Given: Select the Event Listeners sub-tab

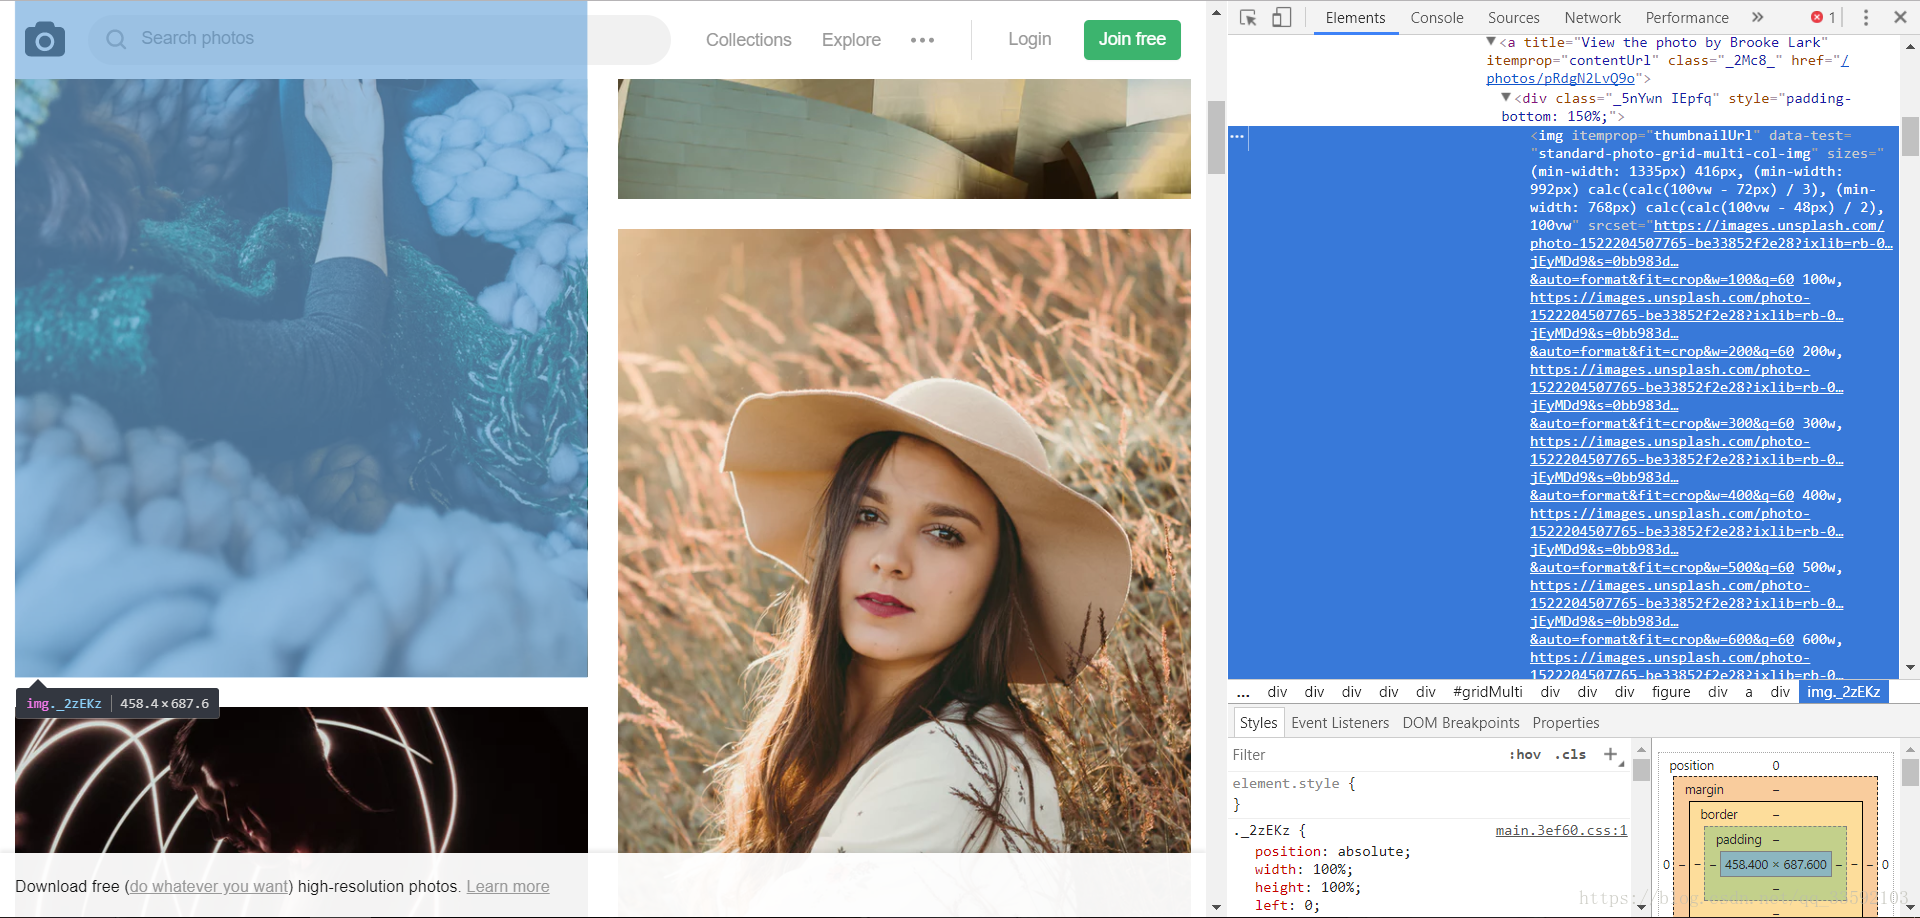Looking at the screenshot, I should (x=1340, y=723).
